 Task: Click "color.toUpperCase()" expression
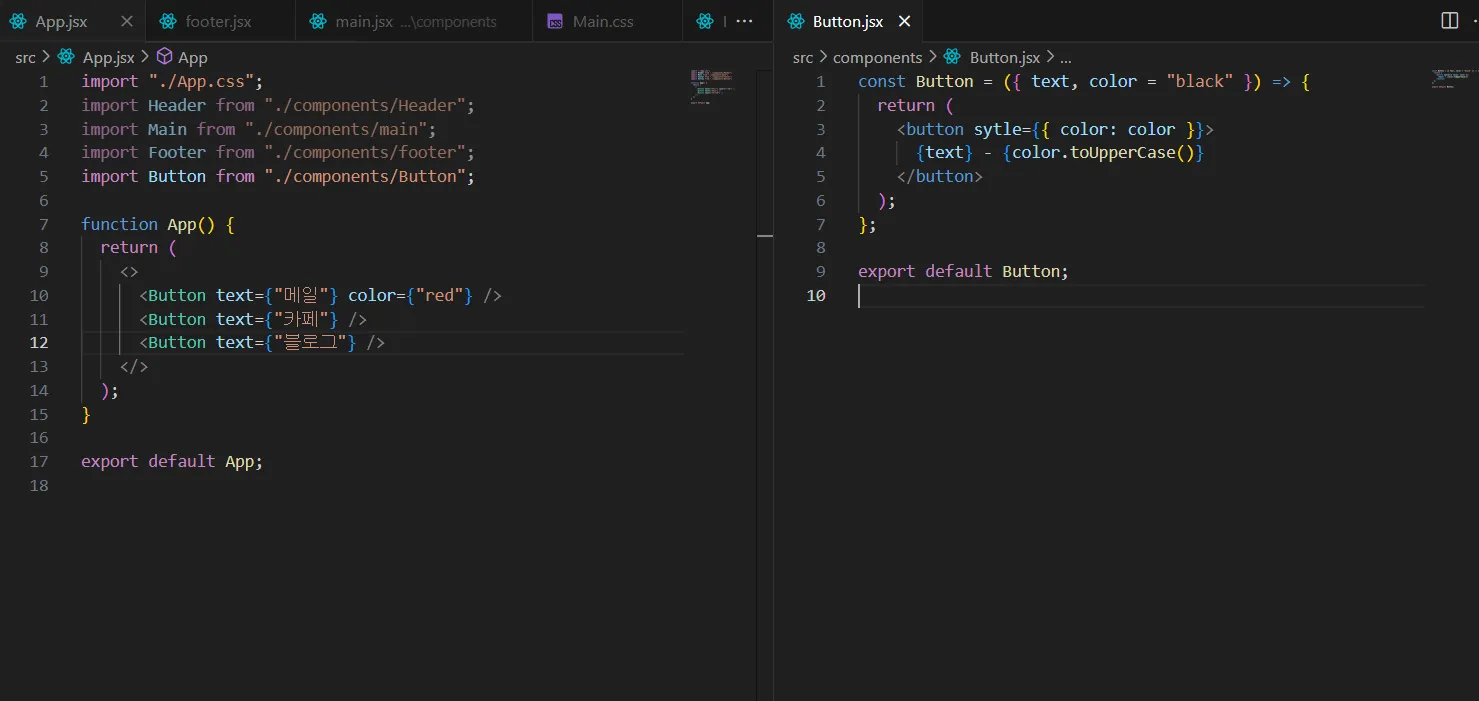[x=1104, y=152]
